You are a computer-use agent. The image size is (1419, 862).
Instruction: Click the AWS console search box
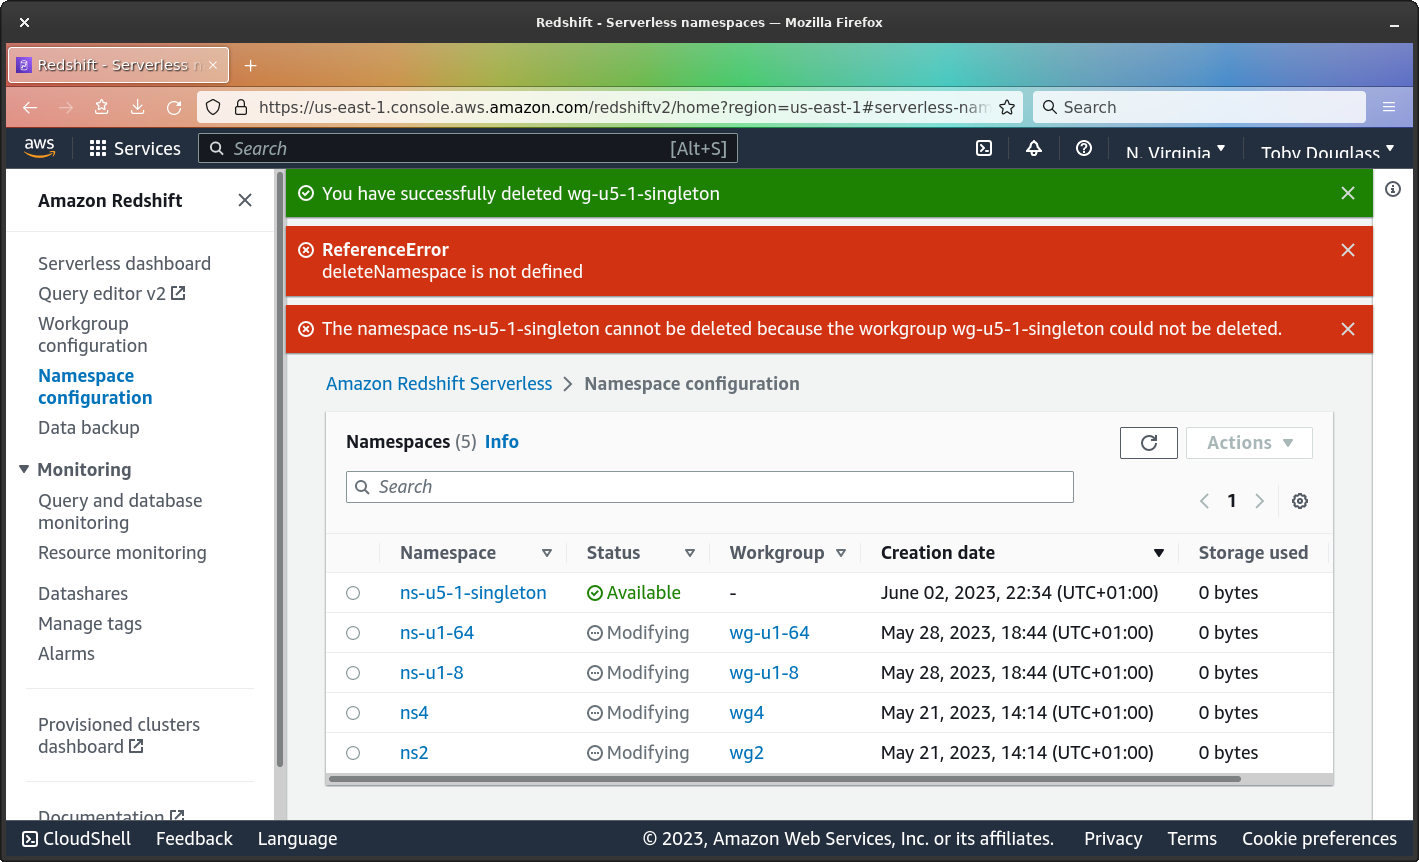(x=468, y=148)
